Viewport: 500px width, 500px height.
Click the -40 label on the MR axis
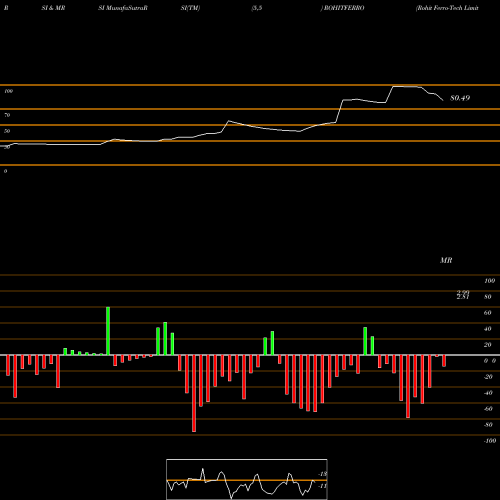click(488, 393)
